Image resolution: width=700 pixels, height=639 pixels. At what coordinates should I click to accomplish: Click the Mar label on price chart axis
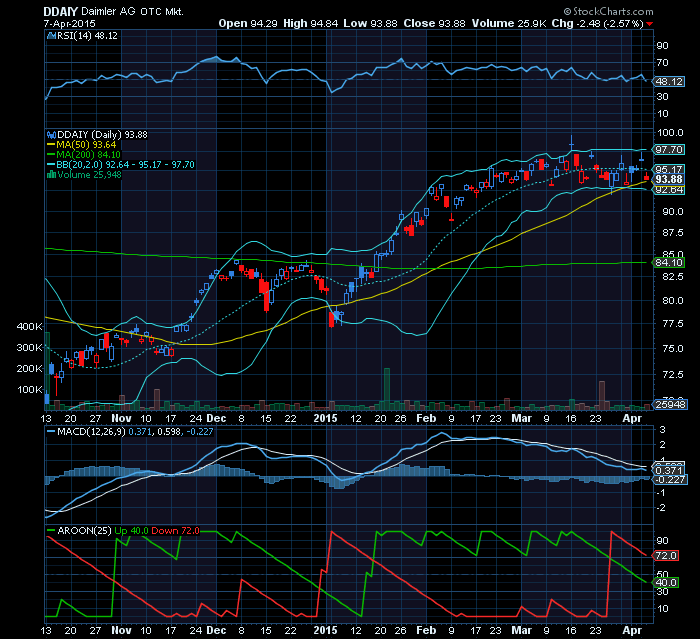521,418
